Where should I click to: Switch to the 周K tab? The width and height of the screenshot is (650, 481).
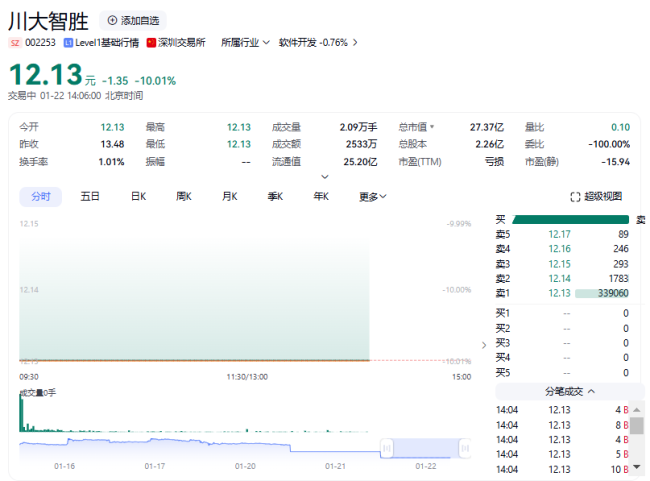point(184,197)
